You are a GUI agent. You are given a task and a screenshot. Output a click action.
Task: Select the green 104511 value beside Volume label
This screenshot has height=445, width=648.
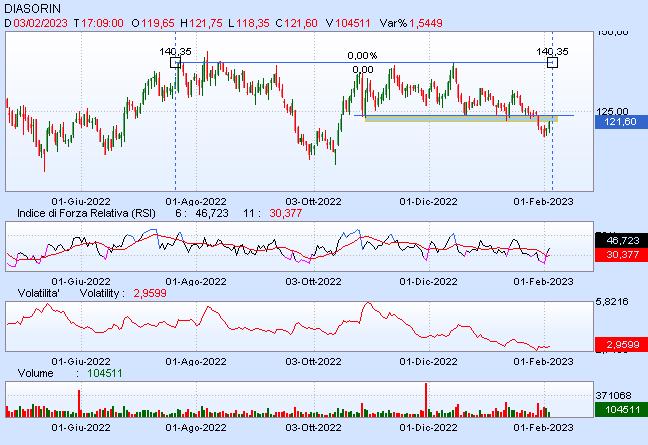click(105, 374)
